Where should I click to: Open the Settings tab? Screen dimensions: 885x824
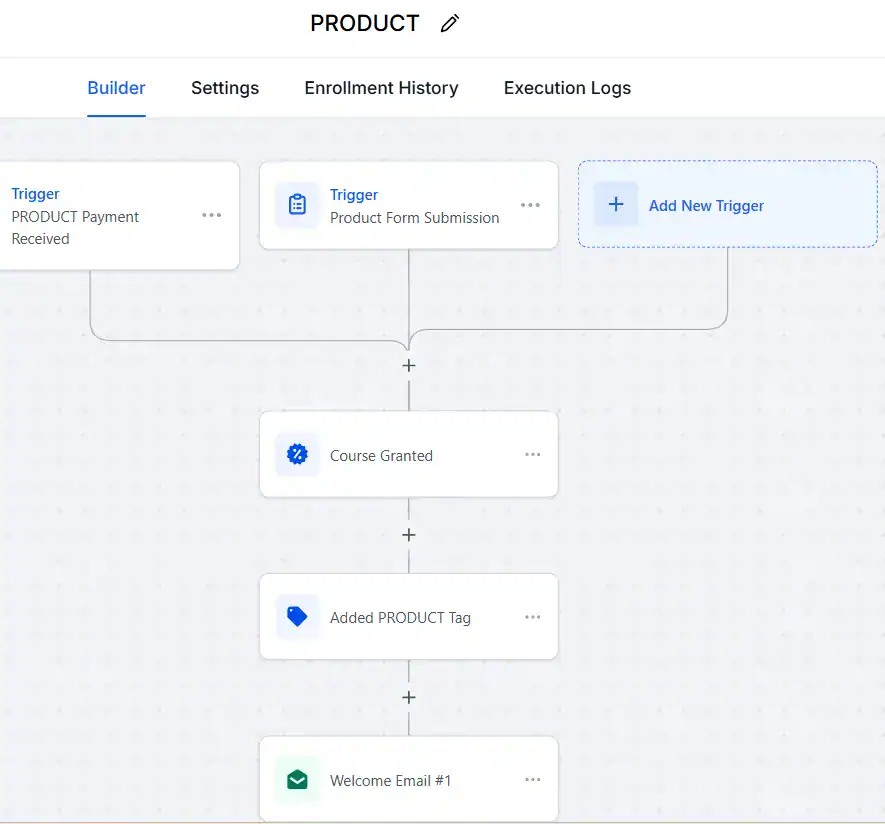pos(225,88)
